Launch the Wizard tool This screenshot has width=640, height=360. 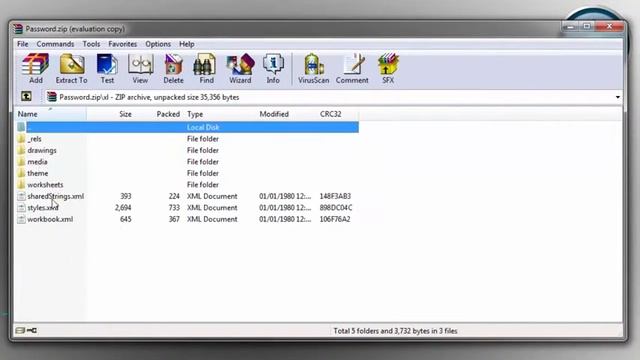pyautogui.click(x=240, y=69)
